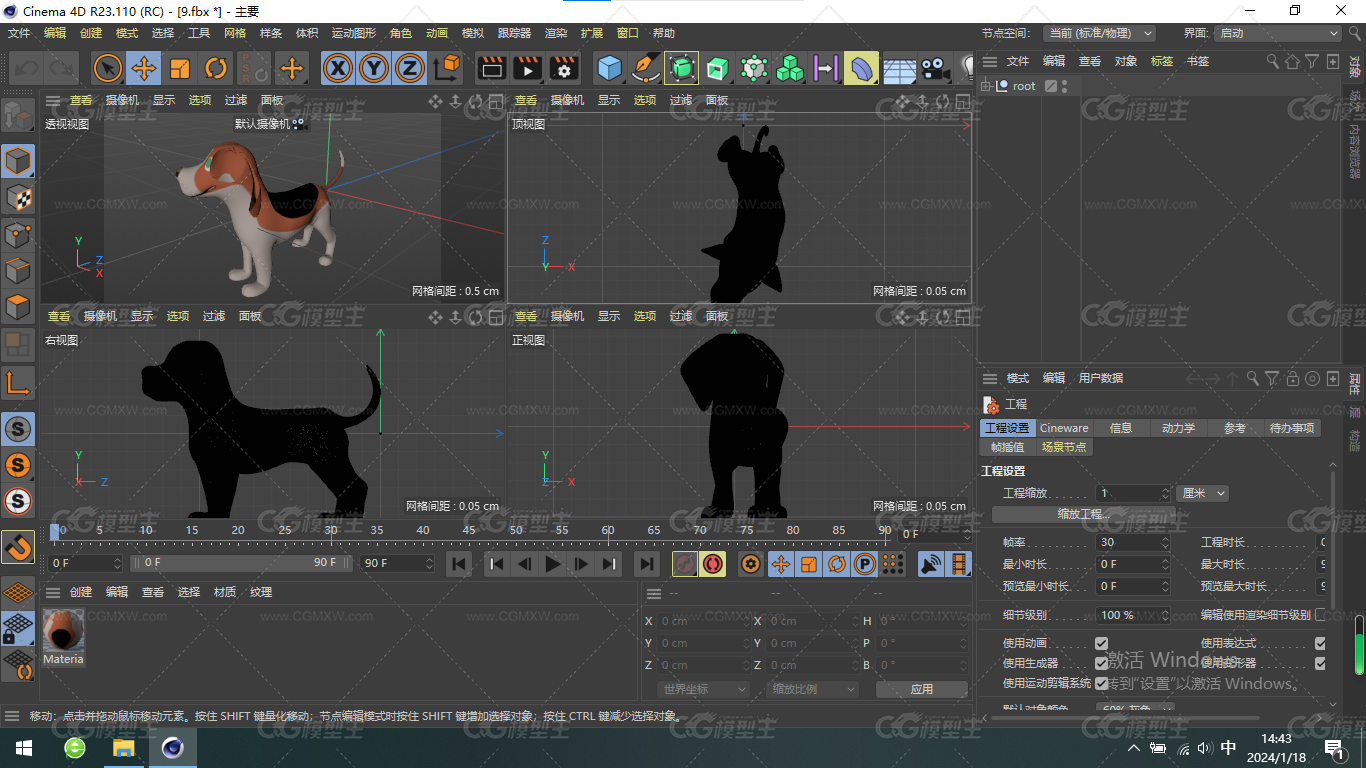Toggle Autokeying red button

[x=713, y=564]
